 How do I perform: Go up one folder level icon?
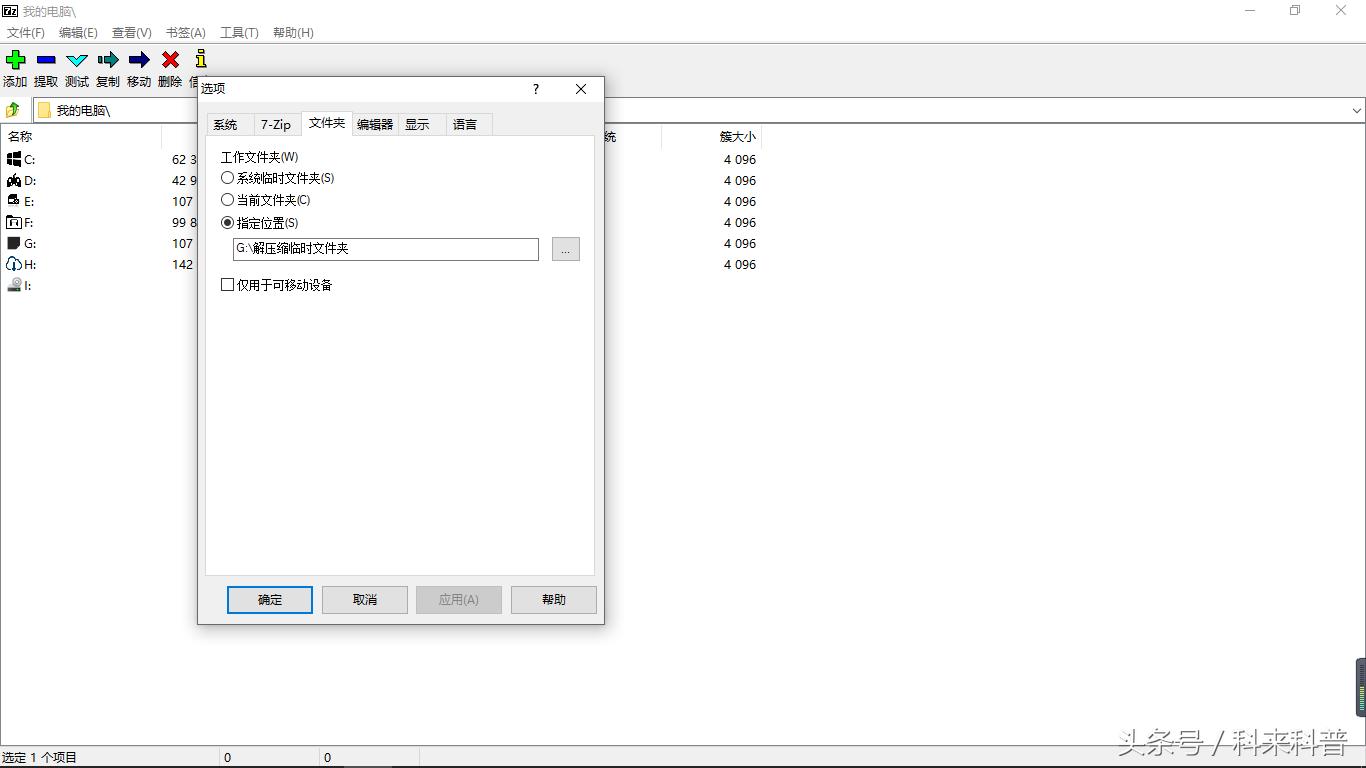coord(13,110)
